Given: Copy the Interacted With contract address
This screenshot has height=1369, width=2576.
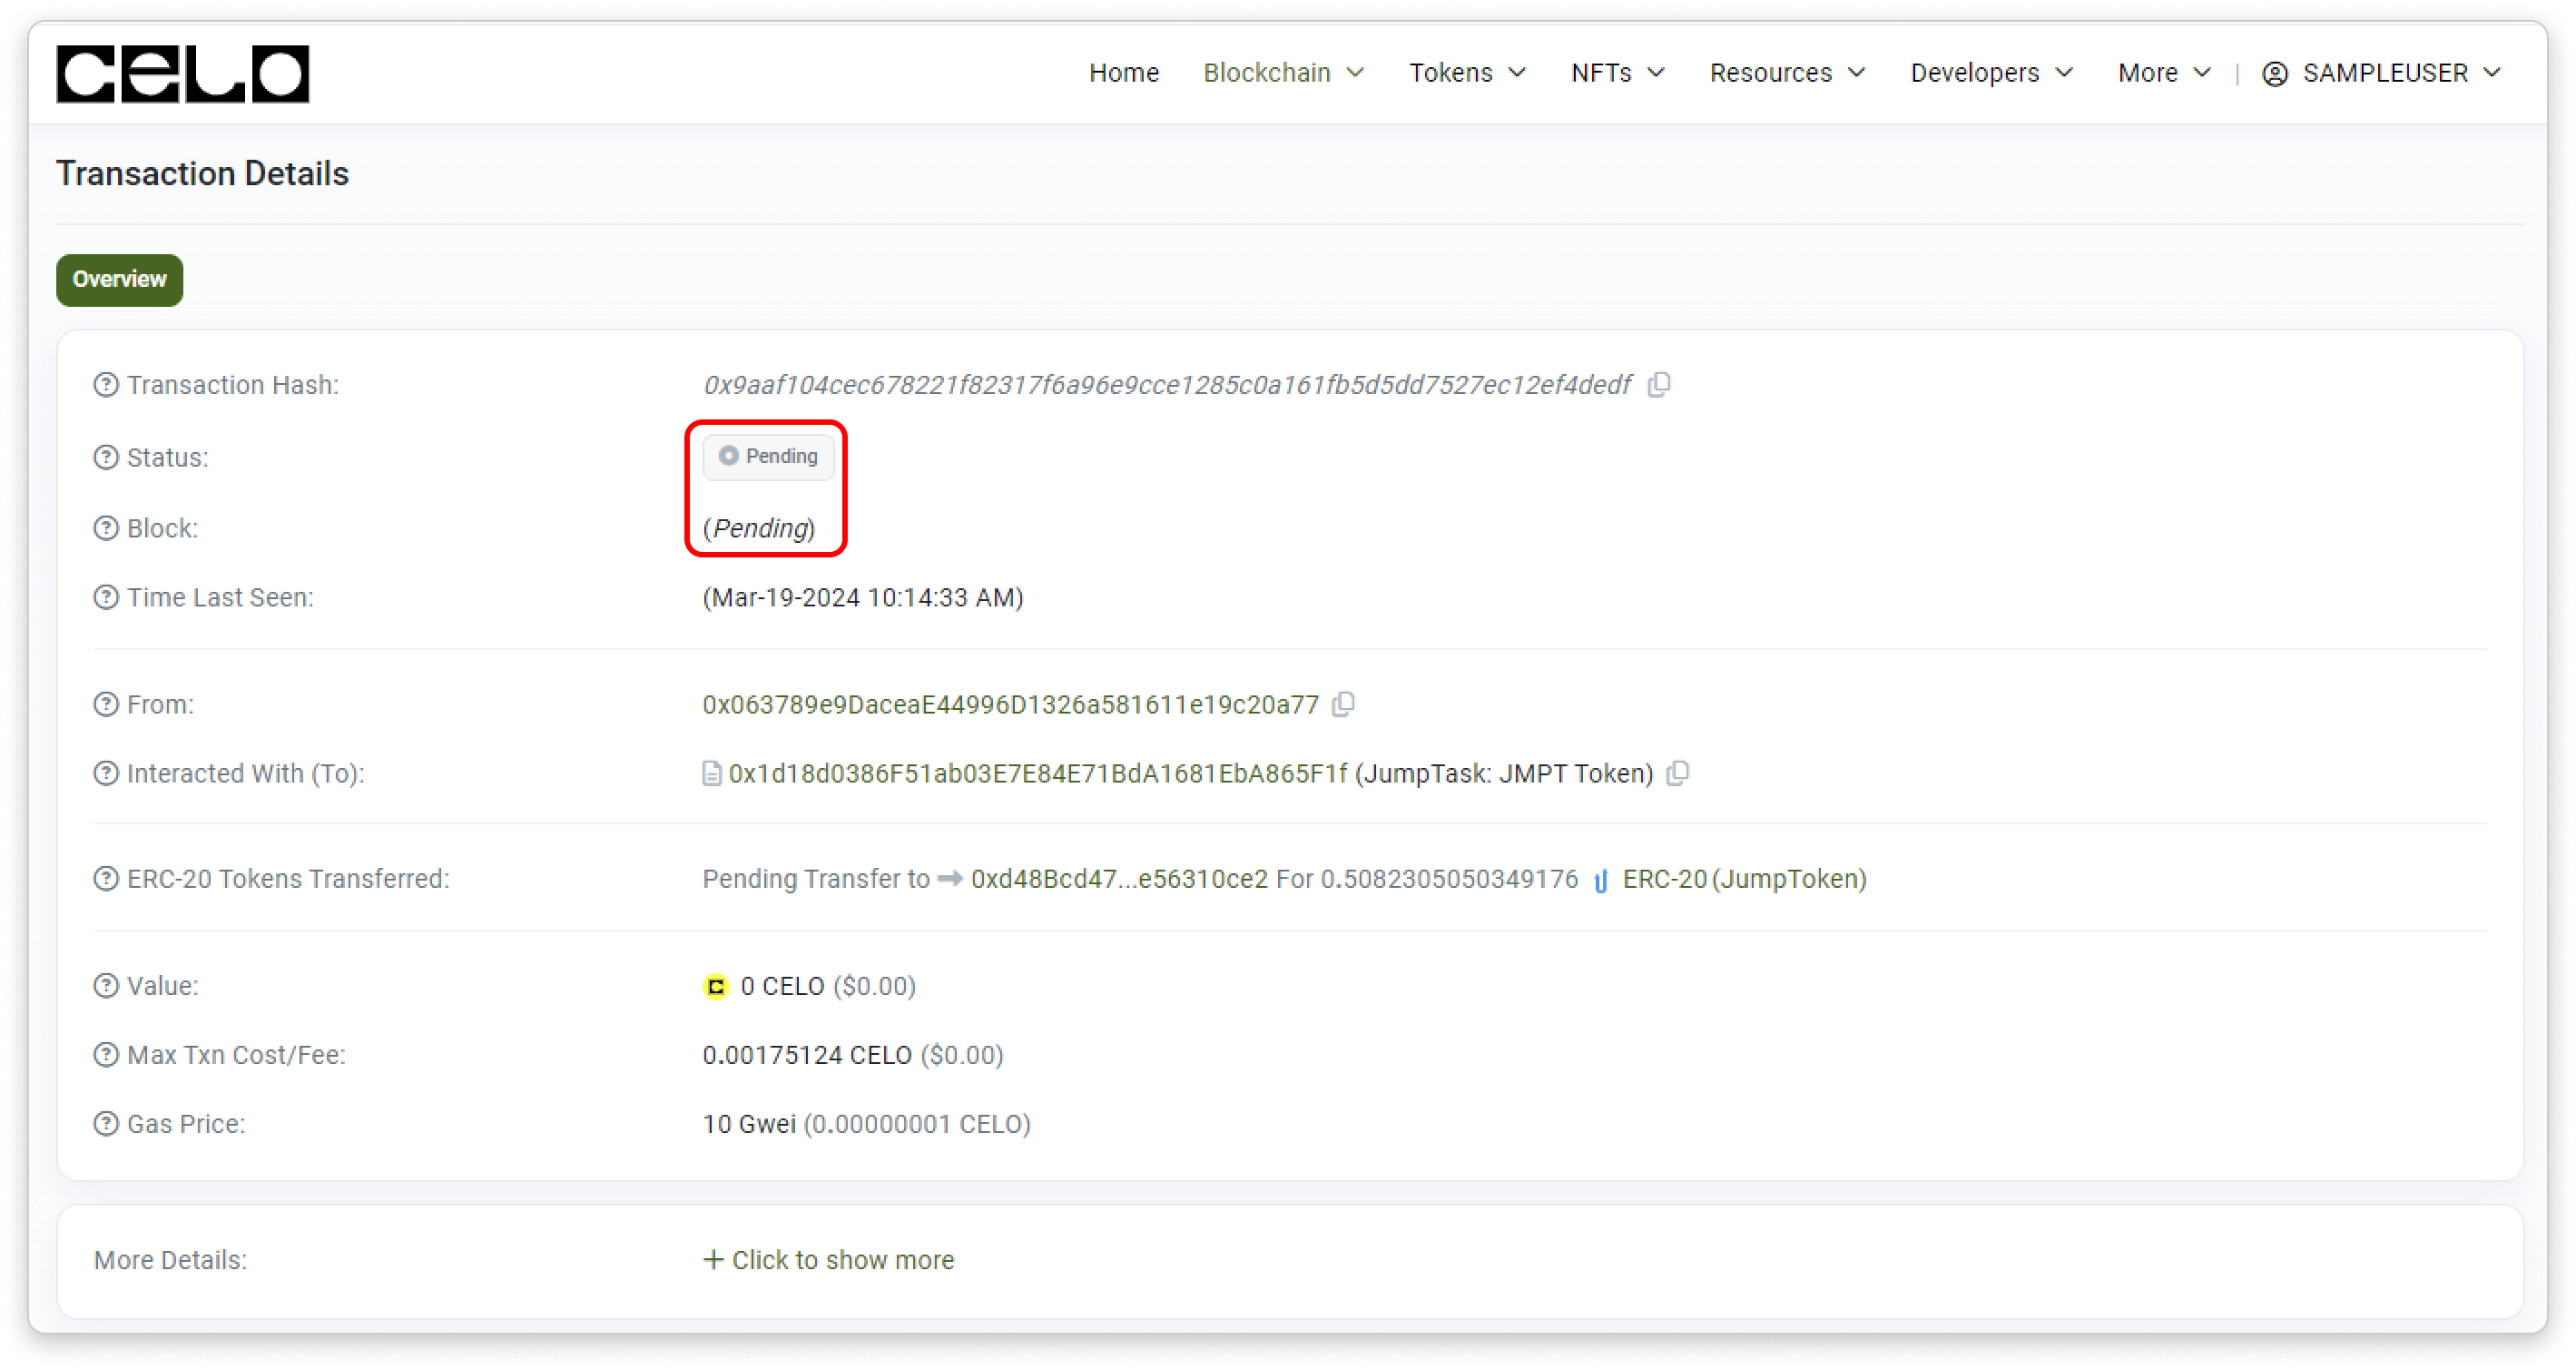Looking at the screenshot, I should [1678, 774].
